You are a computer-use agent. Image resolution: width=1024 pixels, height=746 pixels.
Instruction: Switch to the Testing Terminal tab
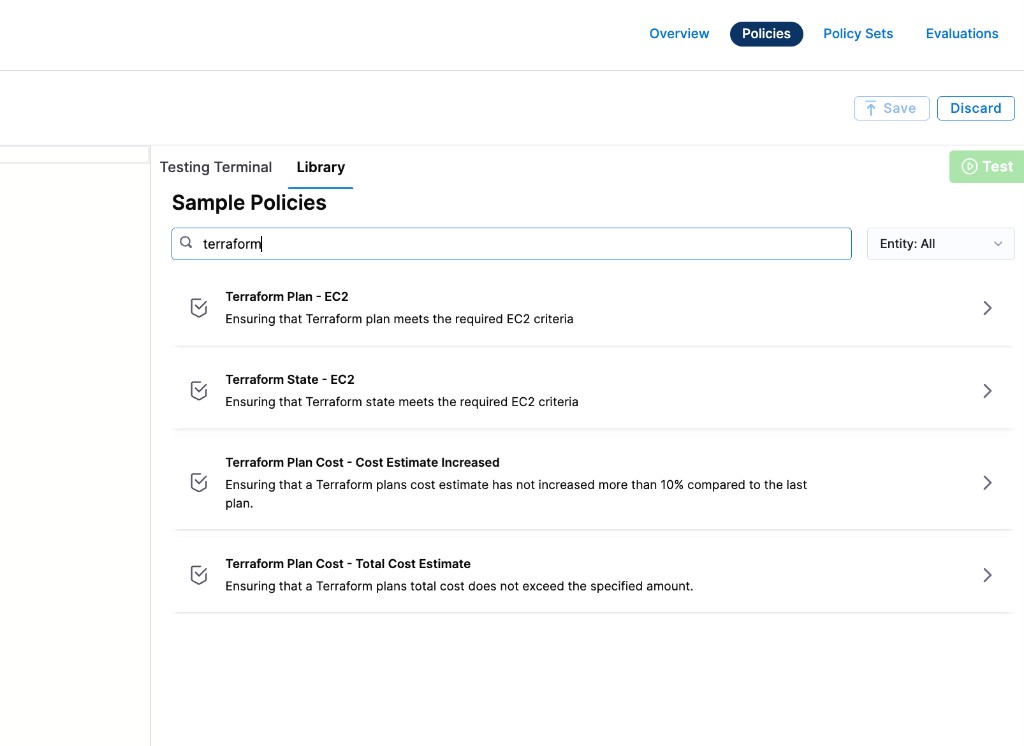(x=215, y=167)
